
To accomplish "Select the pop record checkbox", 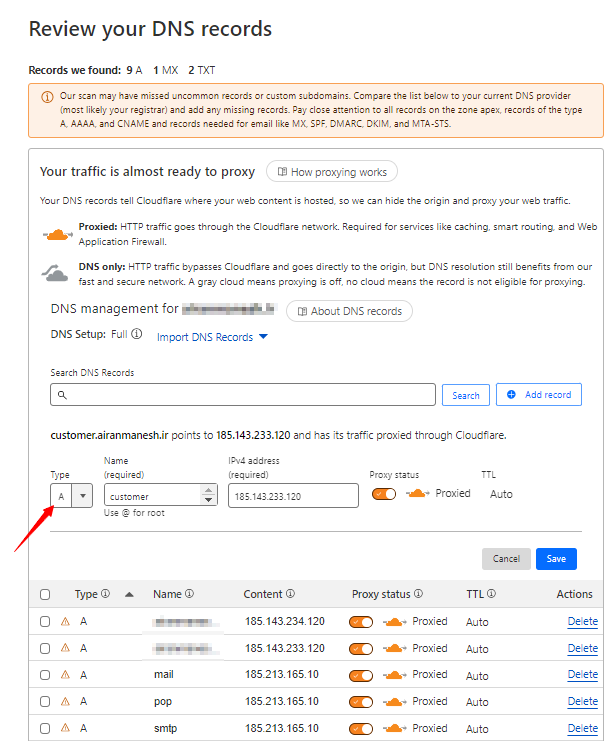I will pos(44,701).
